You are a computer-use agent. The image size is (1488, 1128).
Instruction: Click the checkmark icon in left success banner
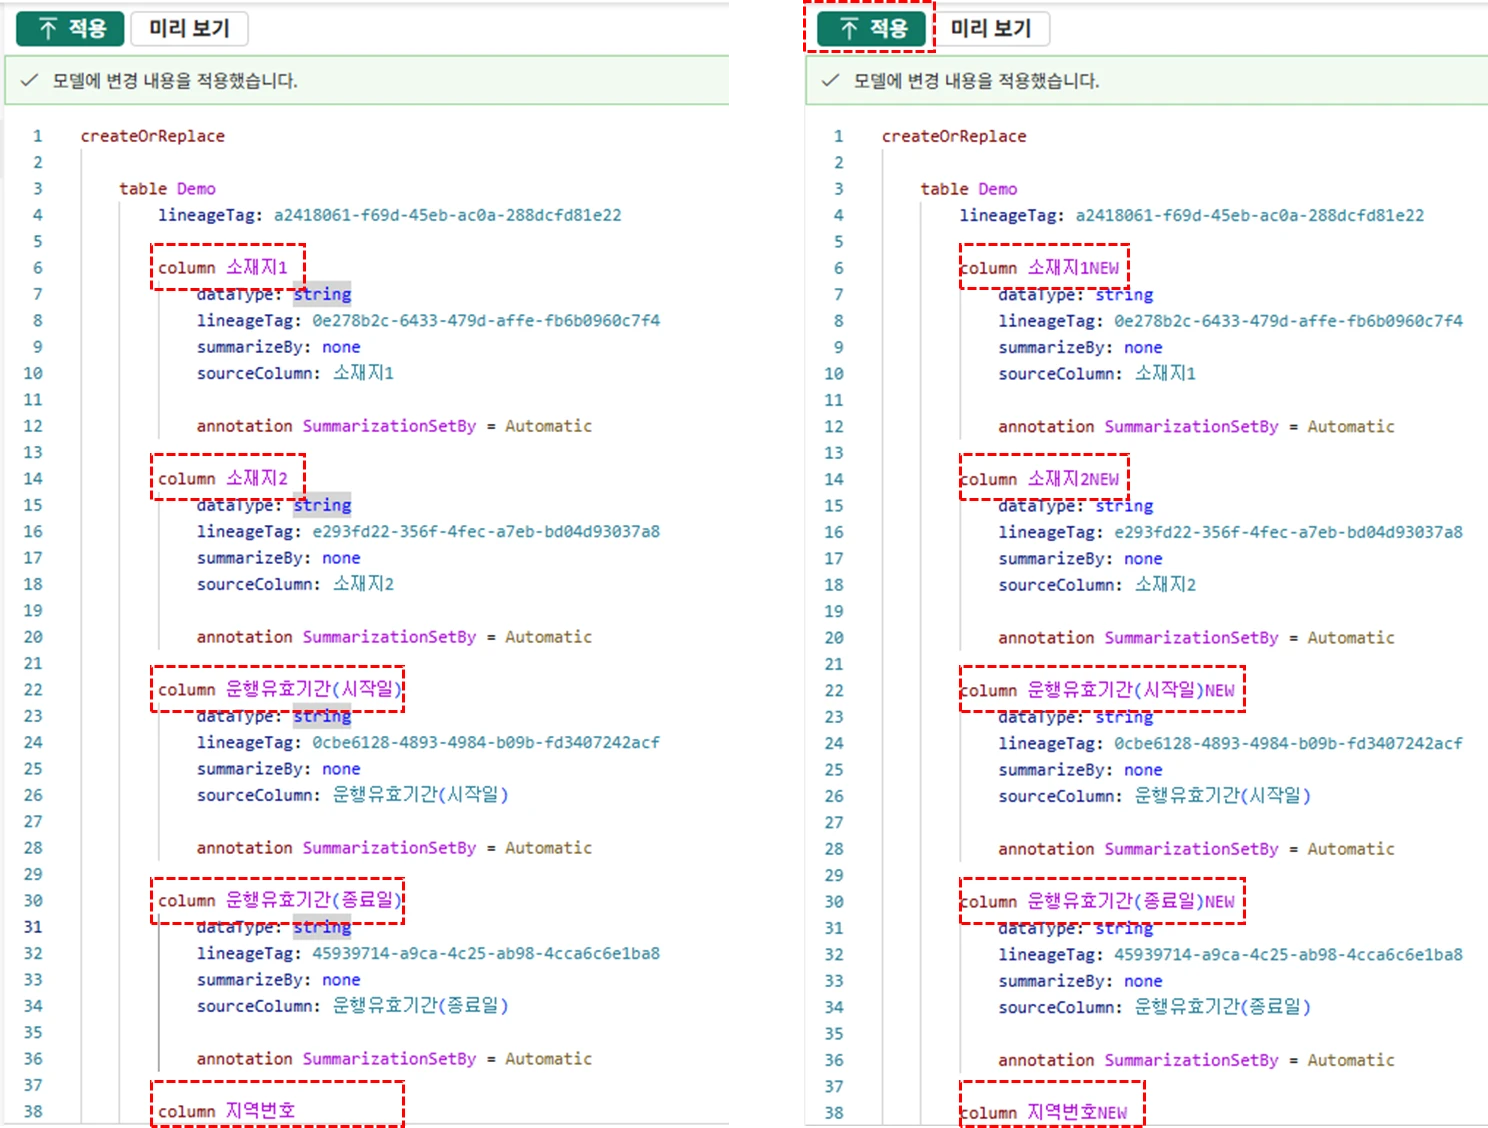pyautogui.click(x=30, y=81)
